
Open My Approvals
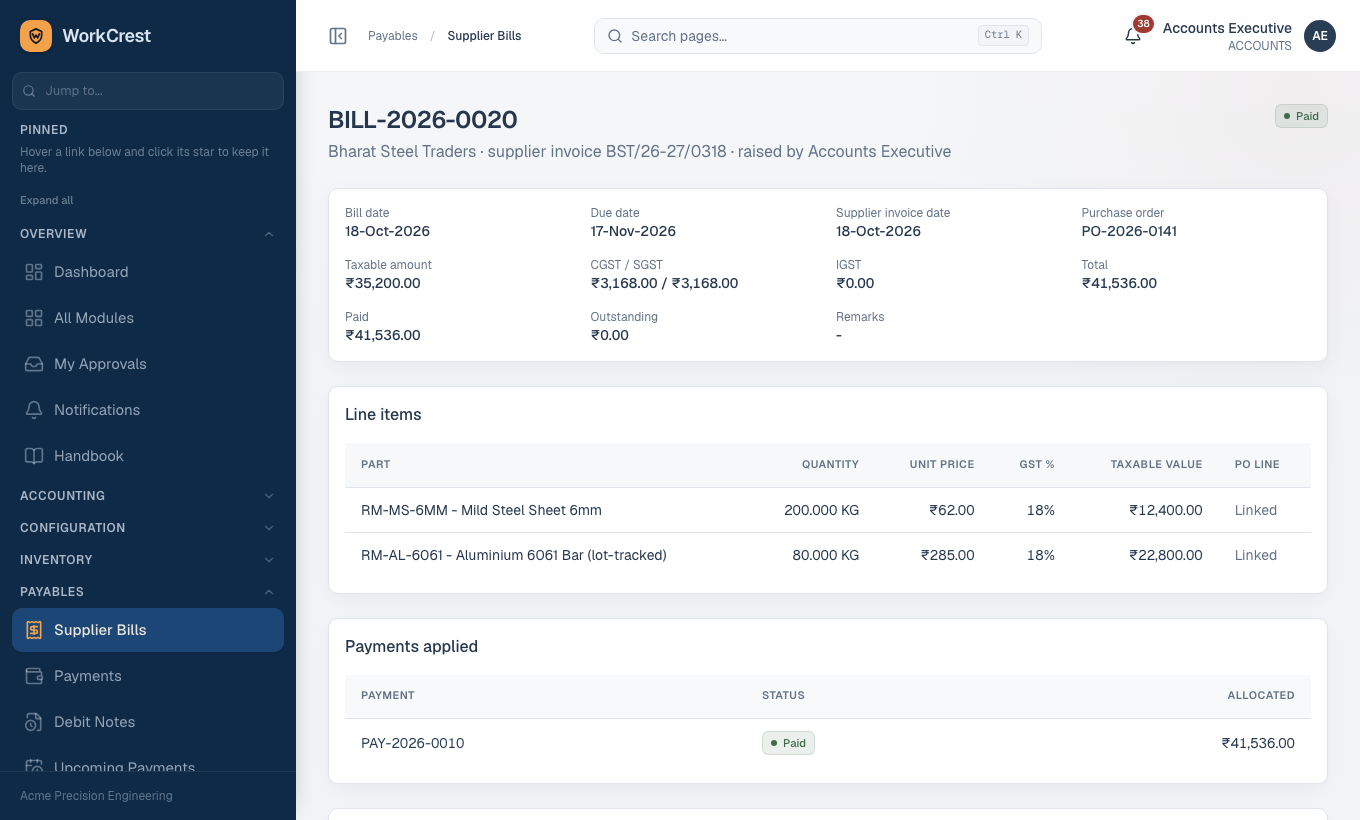148,364
